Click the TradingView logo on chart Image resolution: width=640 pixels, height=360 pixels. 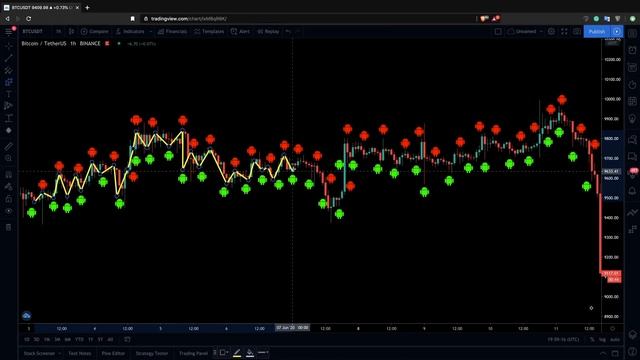(x=27, y=316)
